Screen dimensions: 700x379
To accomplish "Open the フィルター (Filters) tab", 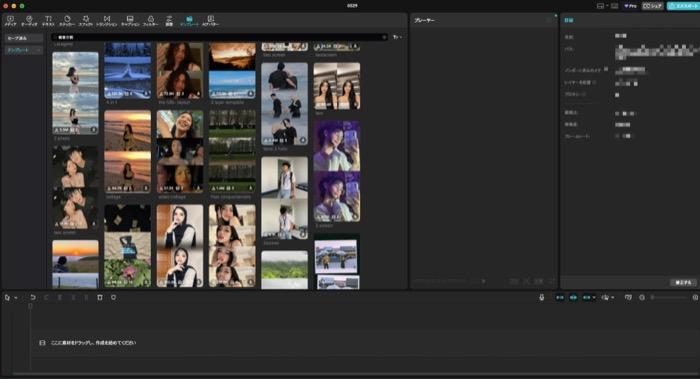I will 150,21.
